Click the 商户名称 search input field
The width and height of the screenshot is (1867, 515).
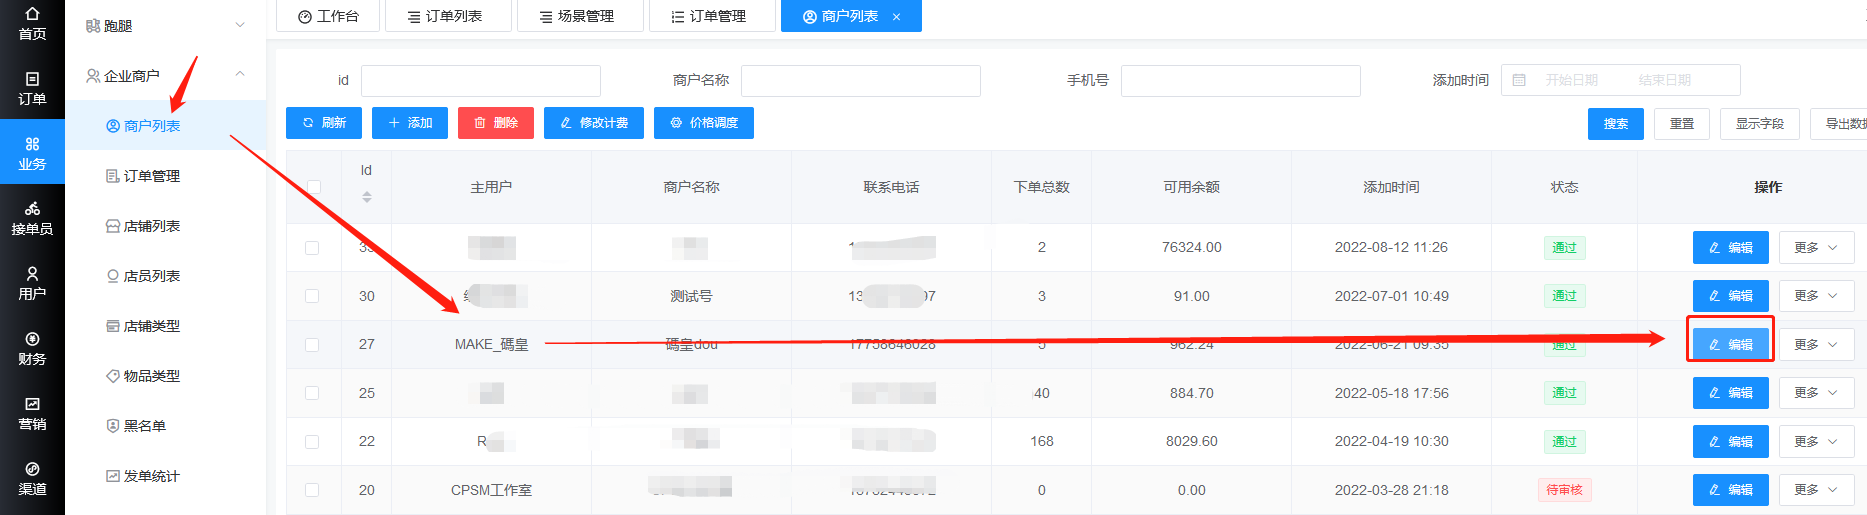tap(860, 81)
